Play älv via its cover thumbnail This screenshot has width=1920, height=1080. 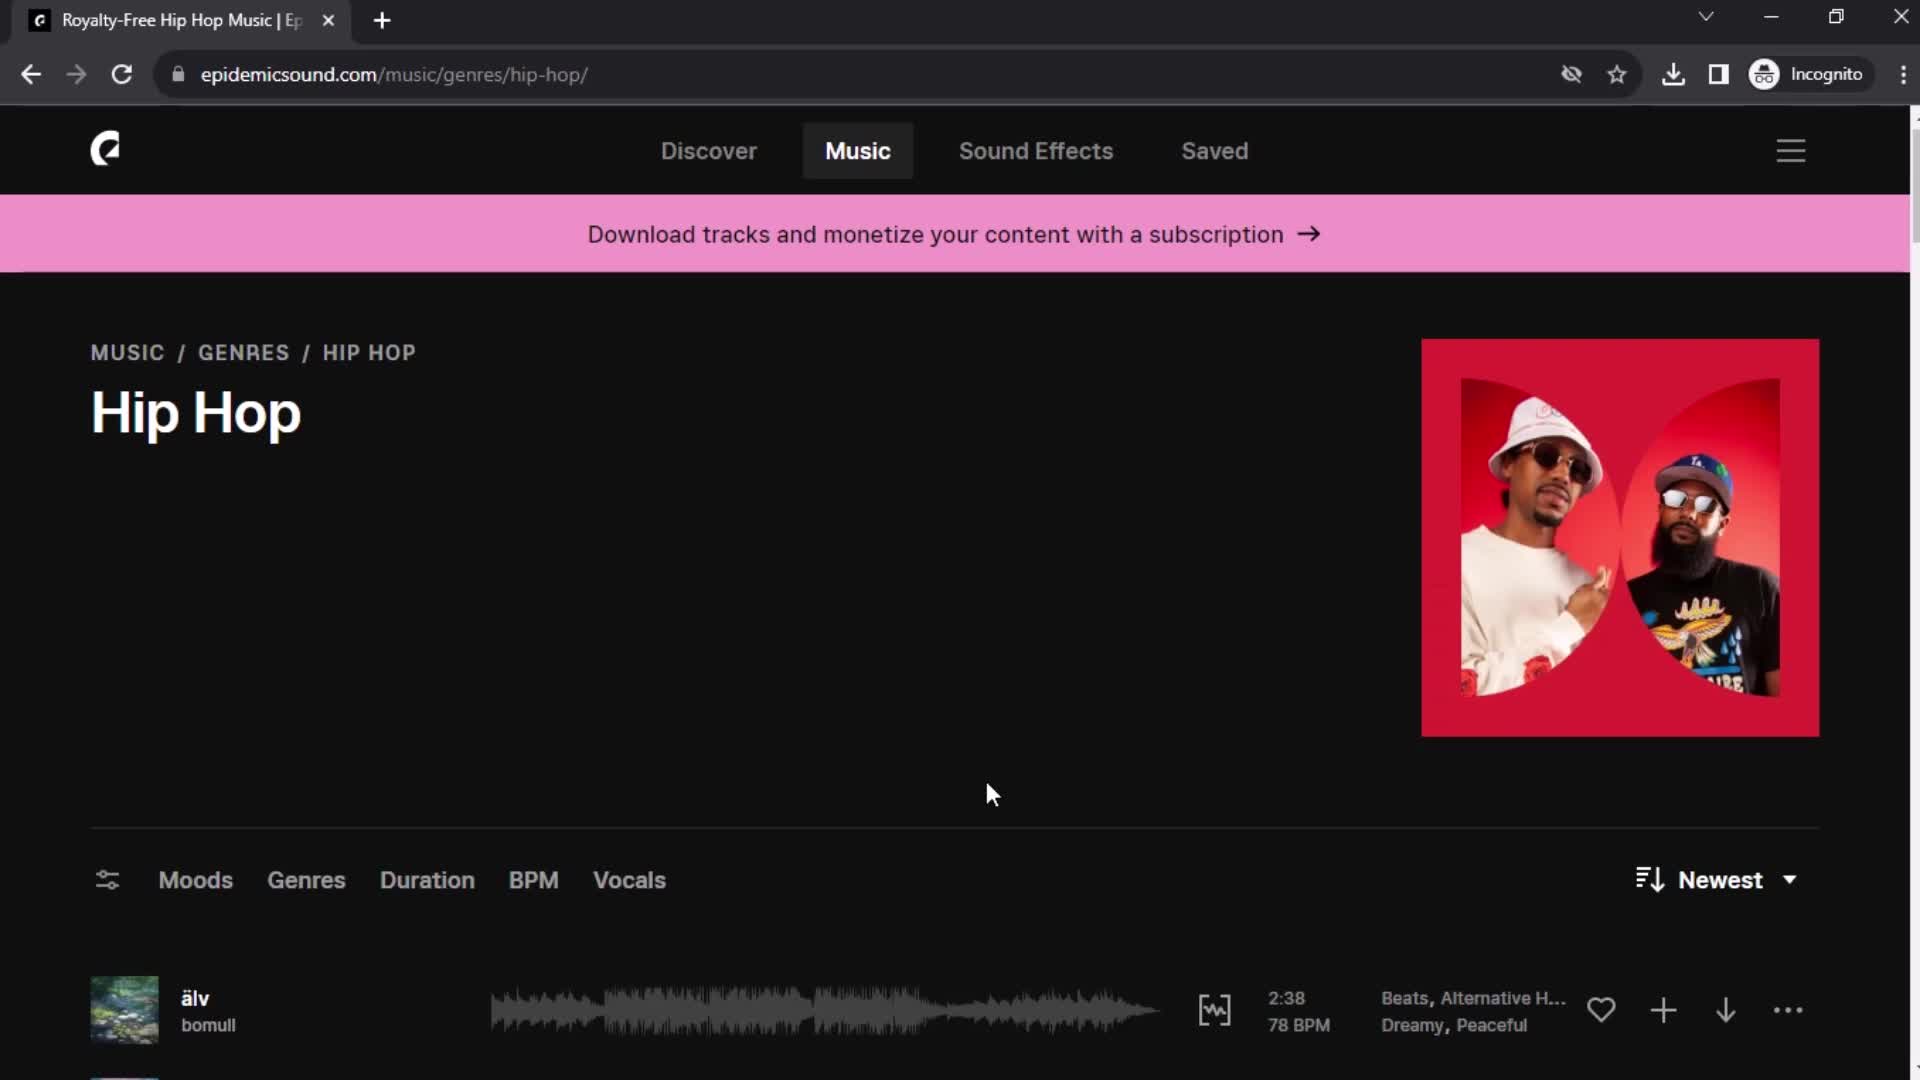pos(124,1010)
